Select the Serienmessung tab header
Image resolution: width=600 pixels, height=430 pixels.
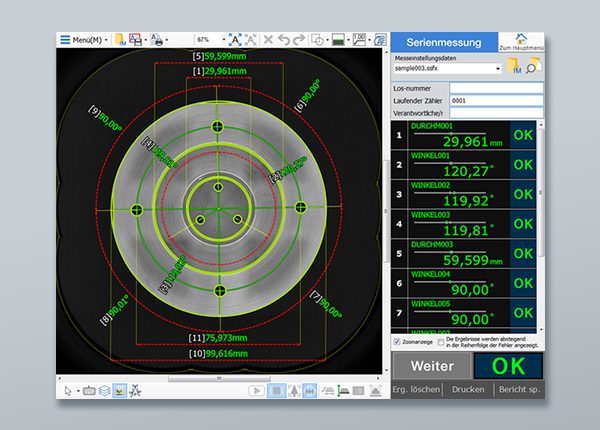click(x=444, y=42)
